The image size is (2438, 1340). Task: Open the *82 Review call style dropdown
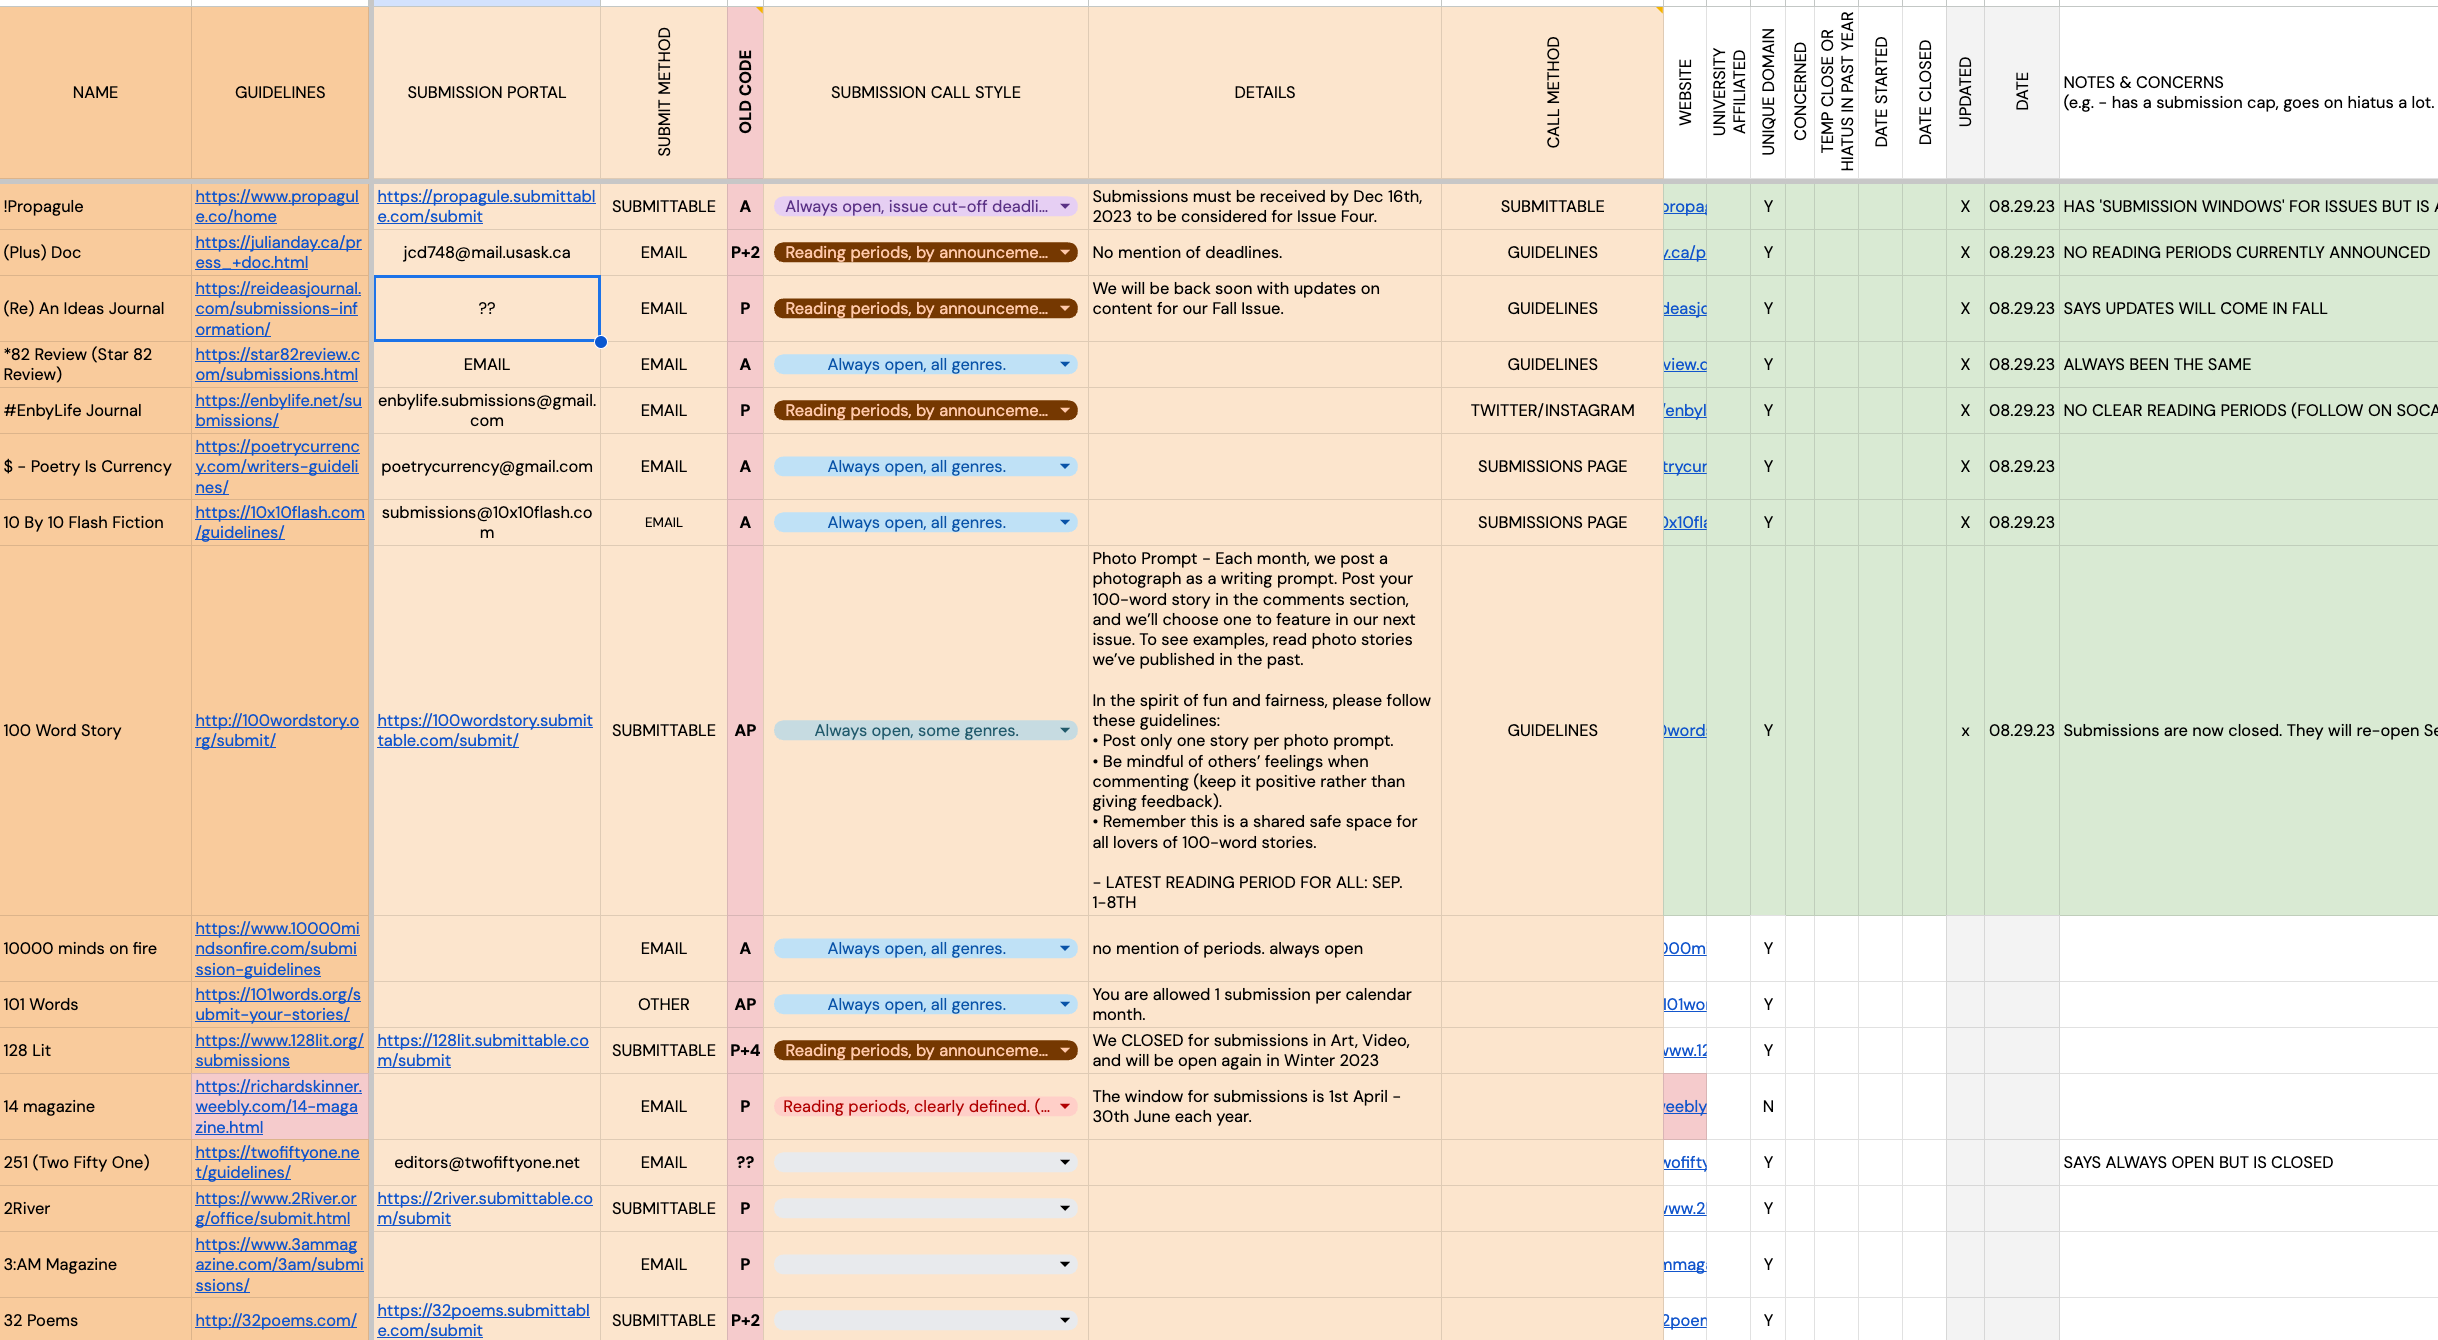925,364
